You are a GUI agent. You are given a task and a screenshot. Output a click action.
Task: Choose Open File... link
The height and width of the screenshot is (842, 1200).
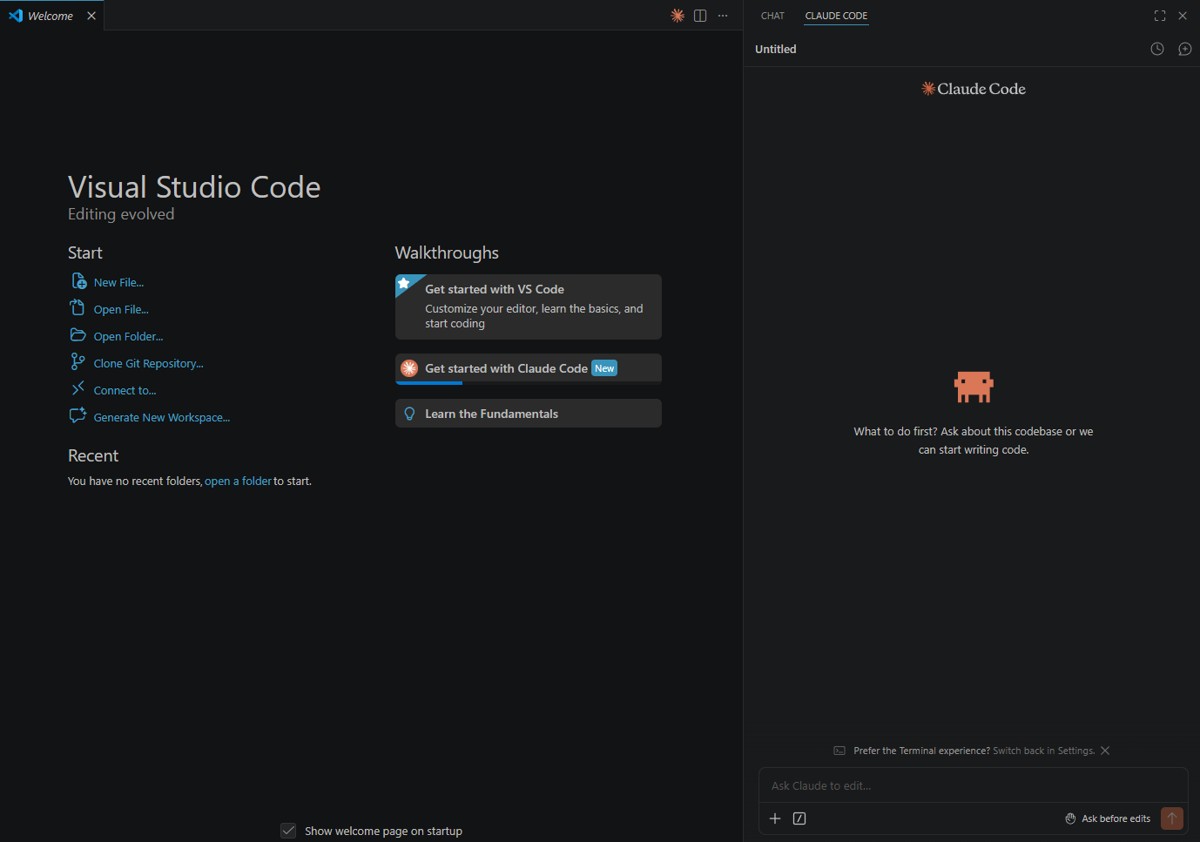pyautogui.click(x=121, y=310)
